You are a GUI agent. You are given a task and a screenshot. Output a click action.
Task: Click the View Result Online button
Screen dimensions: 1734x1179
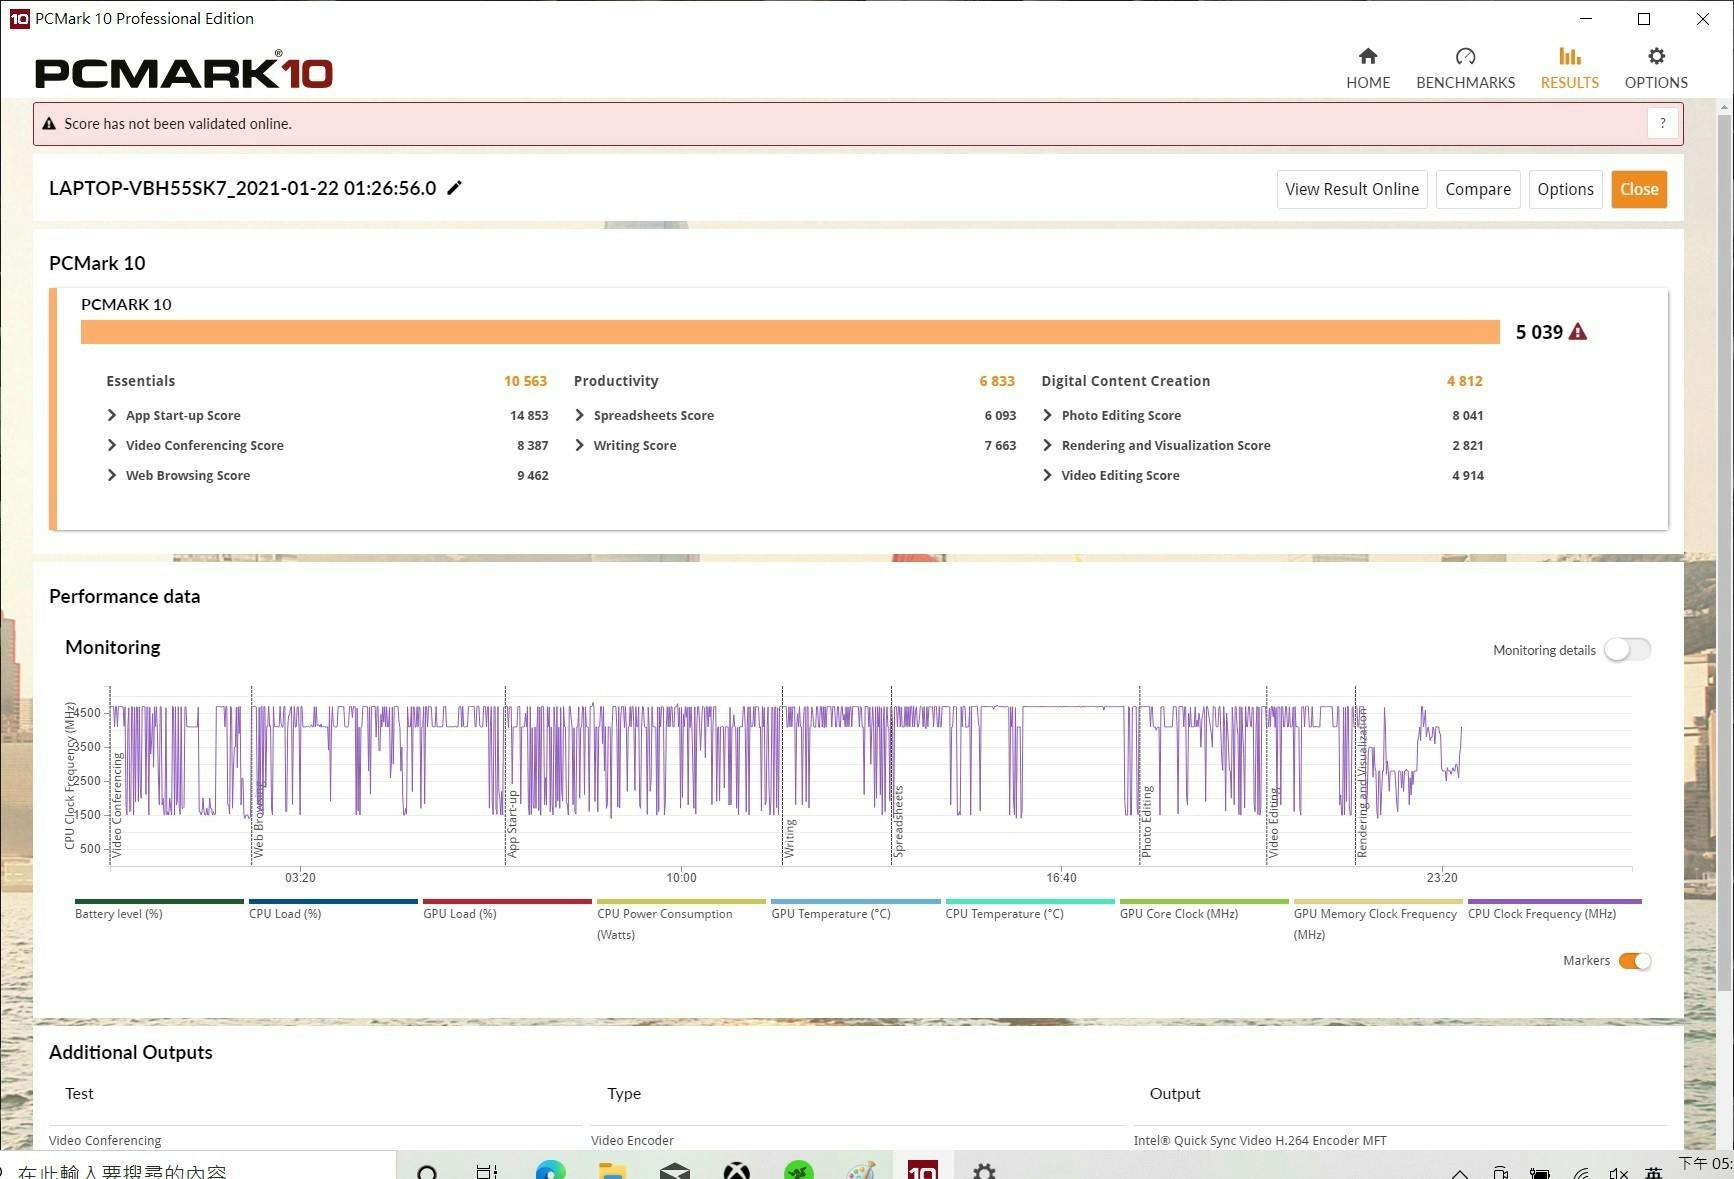pyautogui.click(x=1351, y=189)
